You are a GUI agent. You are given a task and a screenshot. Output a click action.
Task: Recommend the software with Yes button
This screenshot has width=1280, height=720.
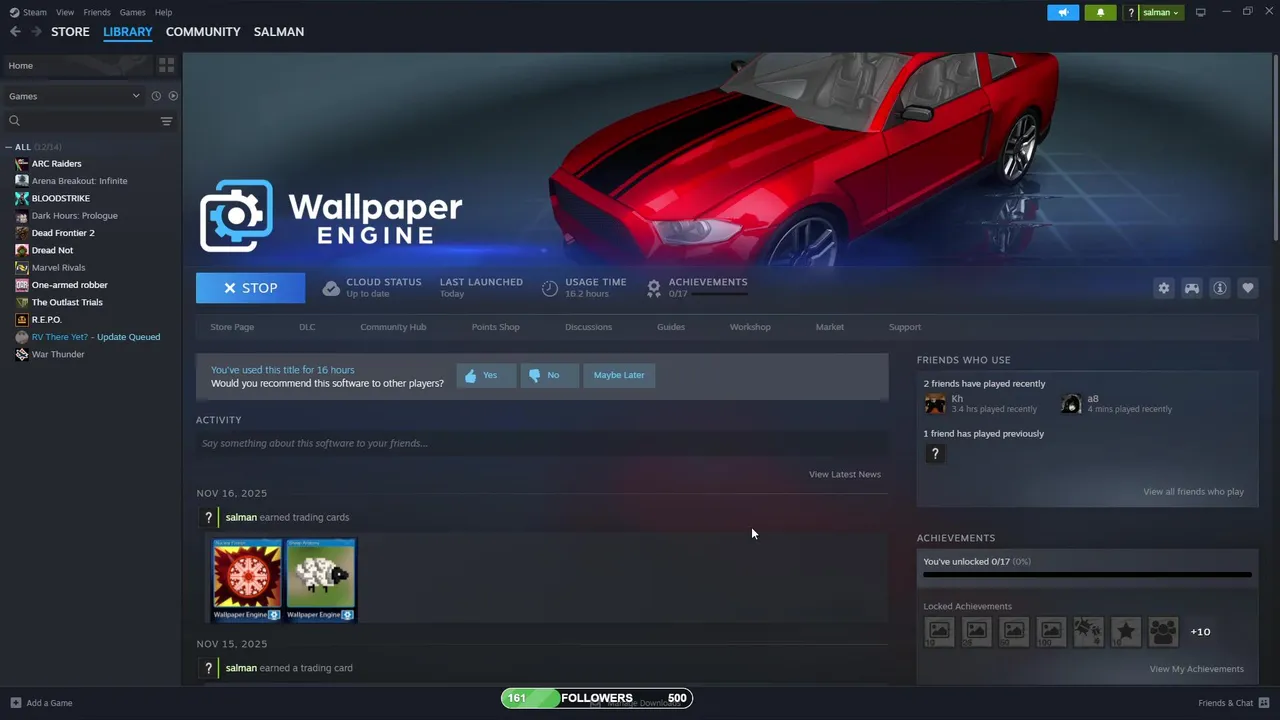point(486,375)
